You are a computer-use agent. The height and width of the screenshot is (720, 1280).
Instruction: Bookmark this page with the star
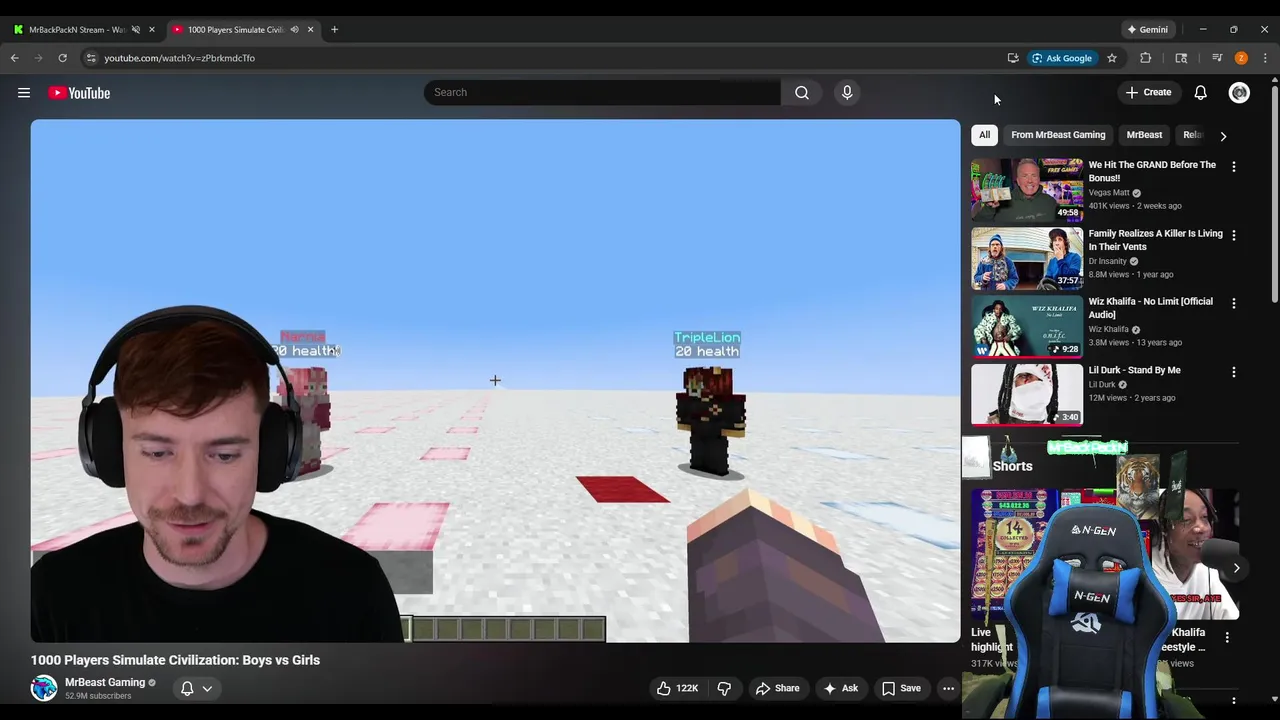click(x=1111, y=58)
